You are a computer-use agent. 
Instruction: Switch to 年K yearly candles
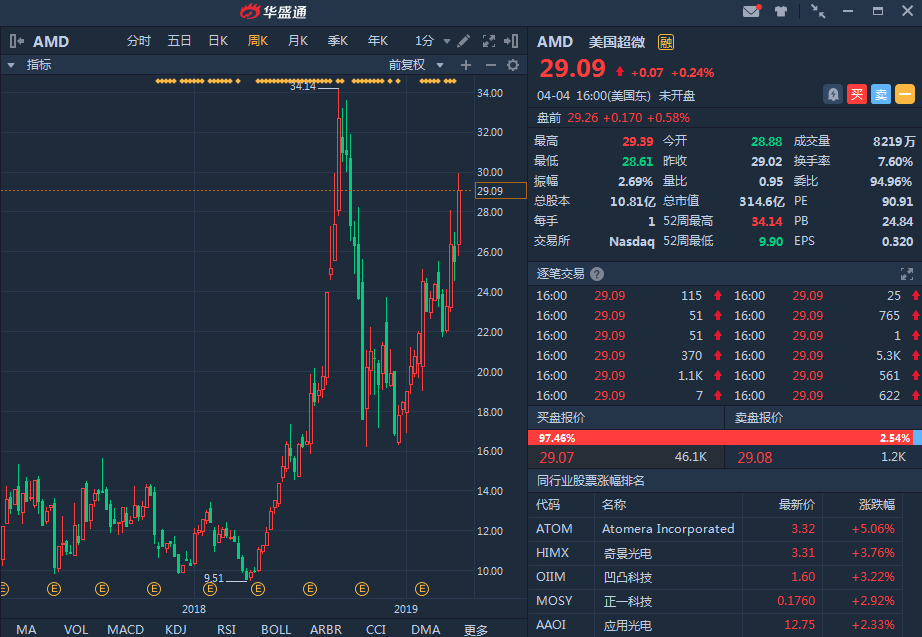(378, 41)
